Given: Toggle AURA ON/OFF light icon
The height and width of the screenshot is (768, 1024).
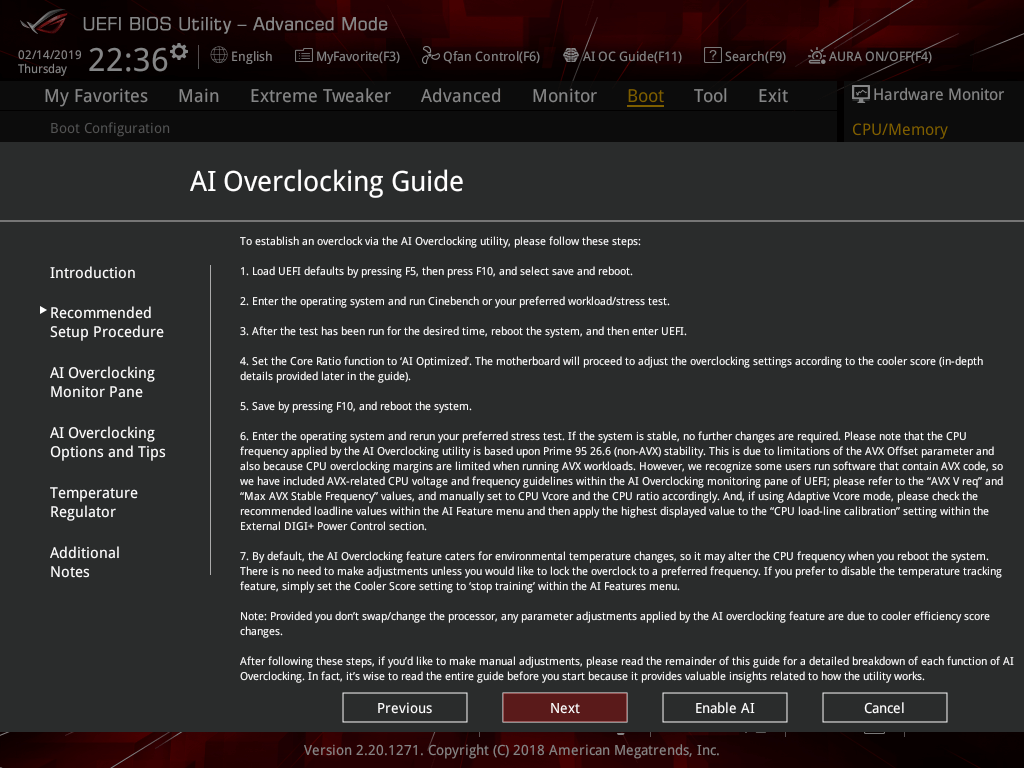Looking at the screenshot, I should coord(816,56).
